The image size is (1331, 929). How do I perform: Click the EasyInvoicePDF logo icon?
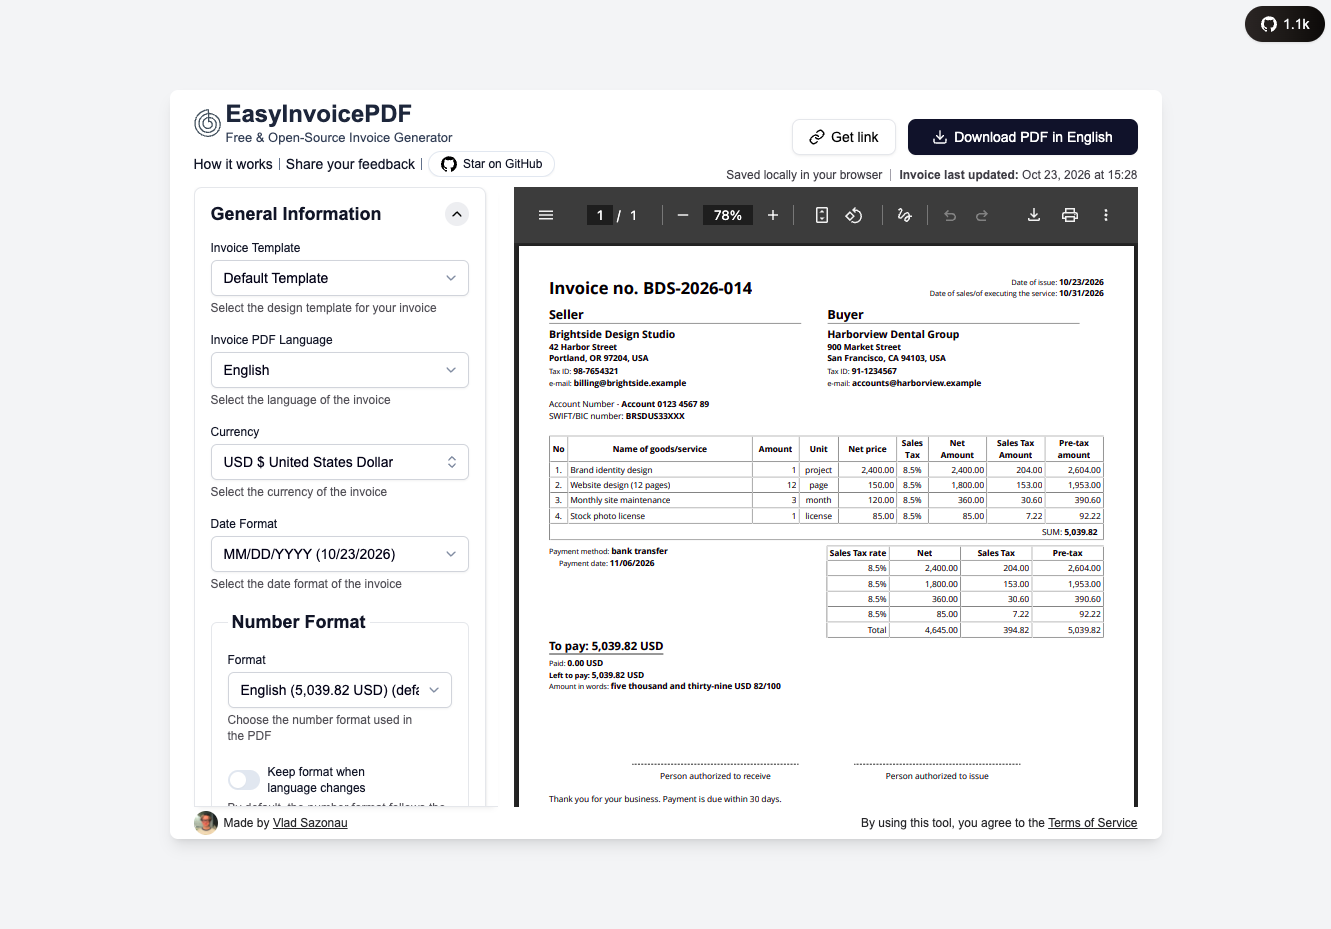[x=207, y=123]
